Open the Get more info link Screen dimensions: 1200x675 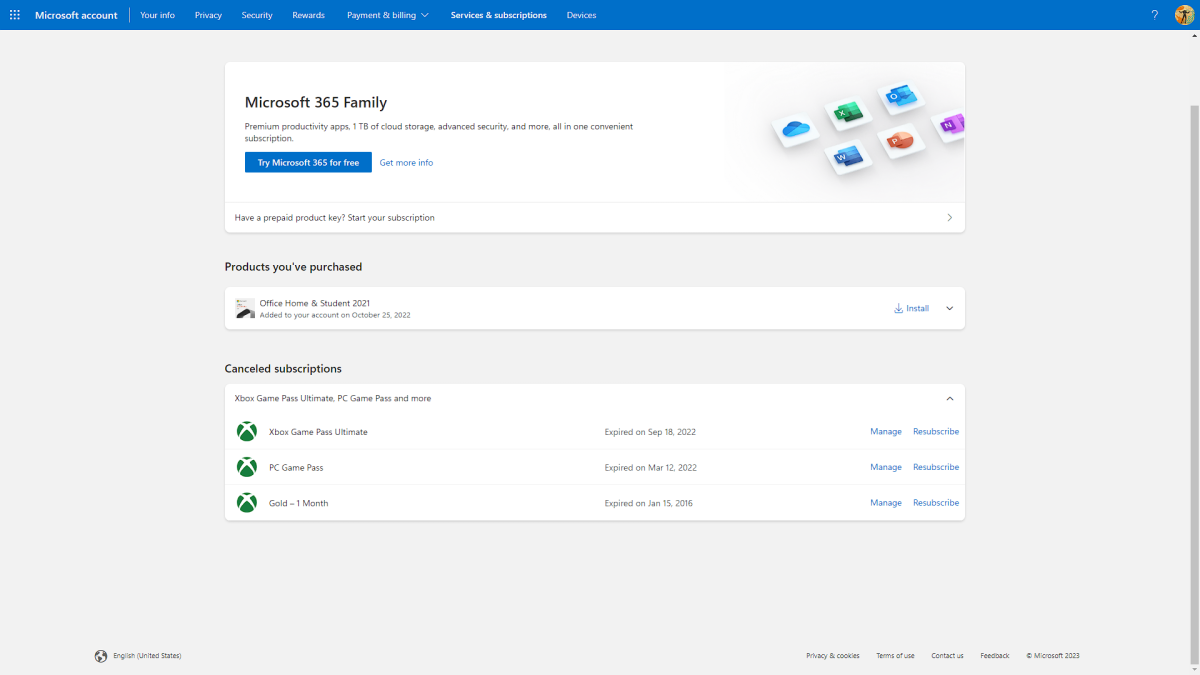tap(406, 162)
